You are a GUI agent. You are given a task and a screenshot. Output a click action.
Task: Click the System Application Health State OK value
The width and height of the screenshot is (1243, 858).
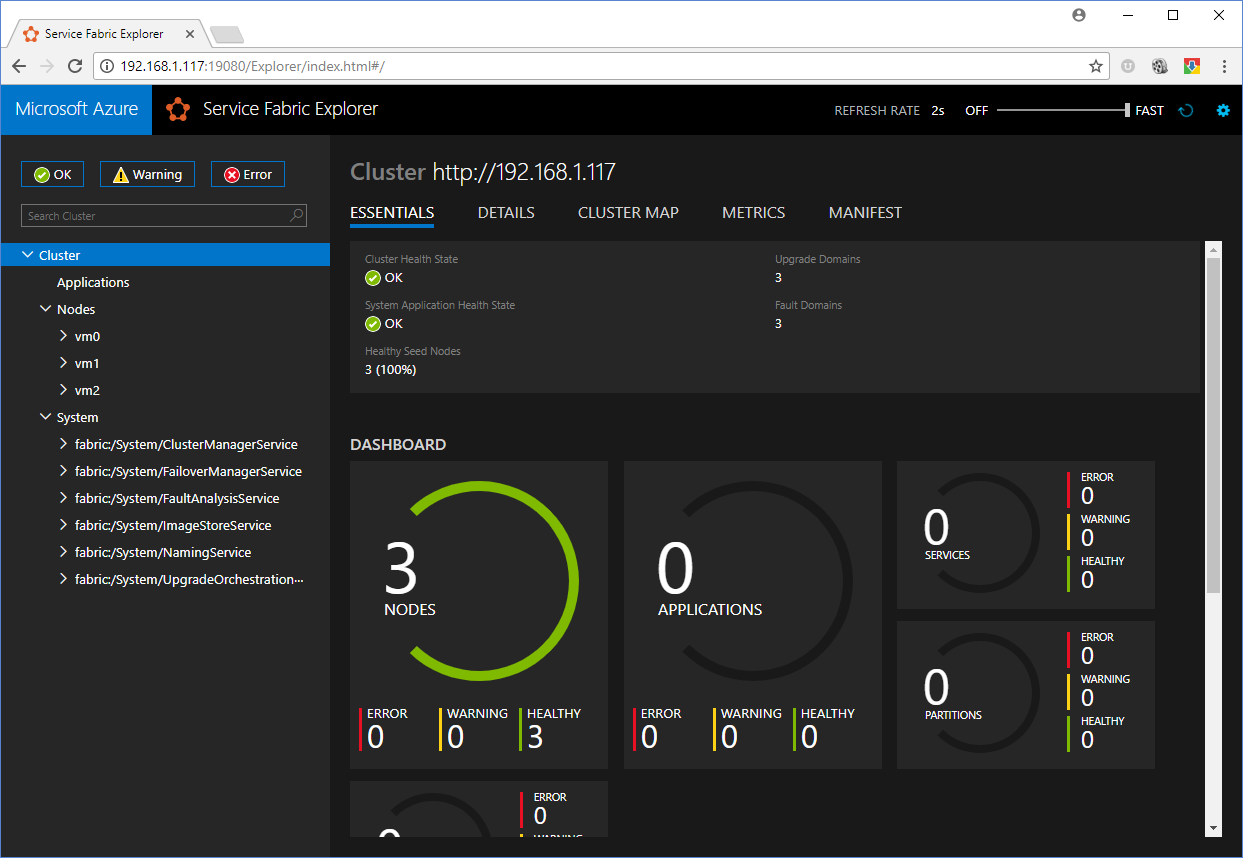click(384, 324)
